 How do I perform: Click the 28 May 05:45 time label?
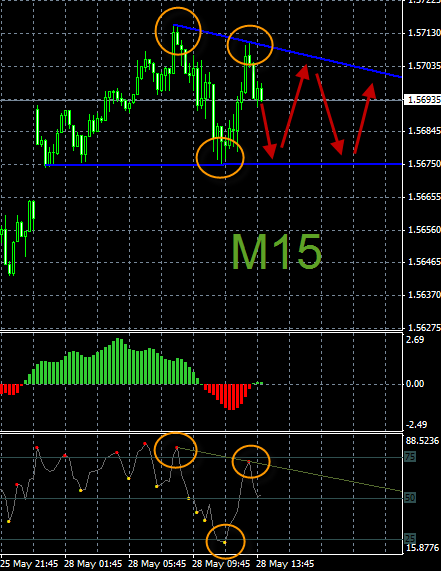tap(157, 564)
